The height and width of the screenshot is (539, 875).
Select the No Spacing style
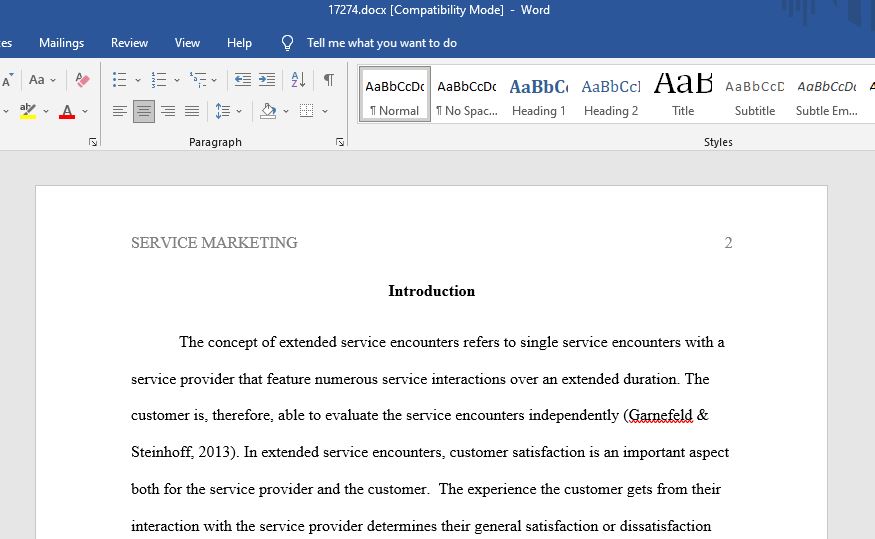tap(467, 94)
